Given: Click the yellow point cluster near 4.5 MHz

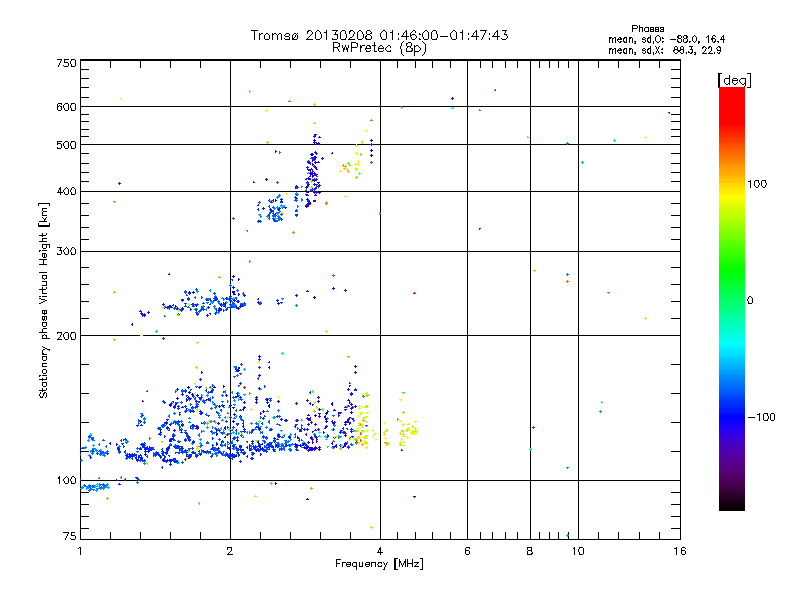Looking at the screenshot, I should tap(407, 431).
